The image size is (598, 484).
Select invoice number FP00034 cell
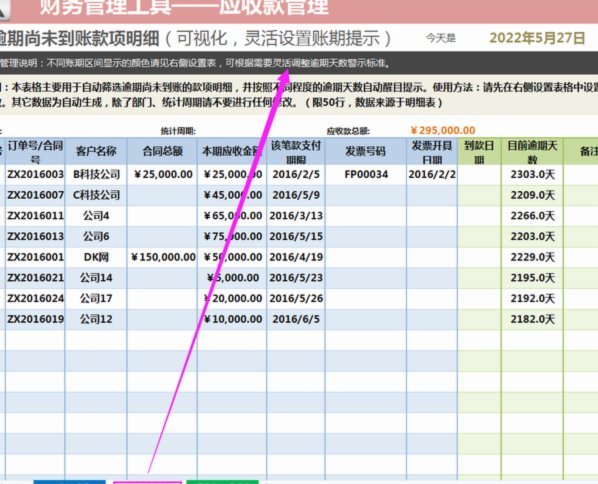pos(366,175)
